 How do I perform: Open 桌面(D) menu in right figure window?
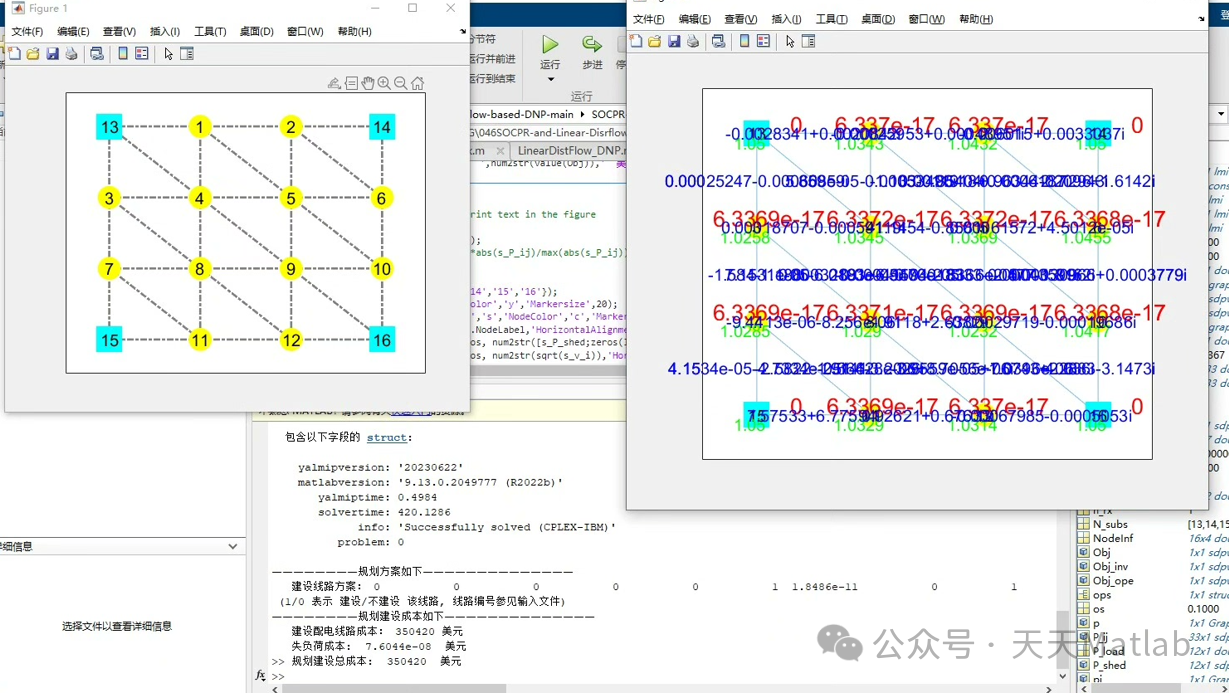coord(878,19)
